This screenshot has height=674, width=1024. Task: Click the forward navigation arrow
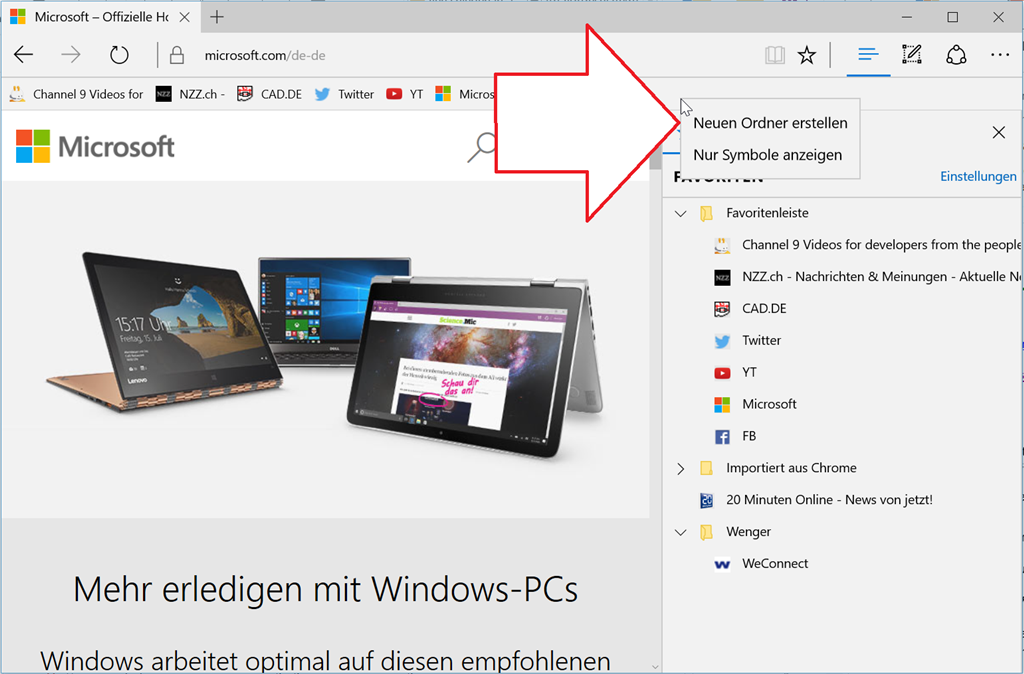pyautogui.click(x=71, y=55)
